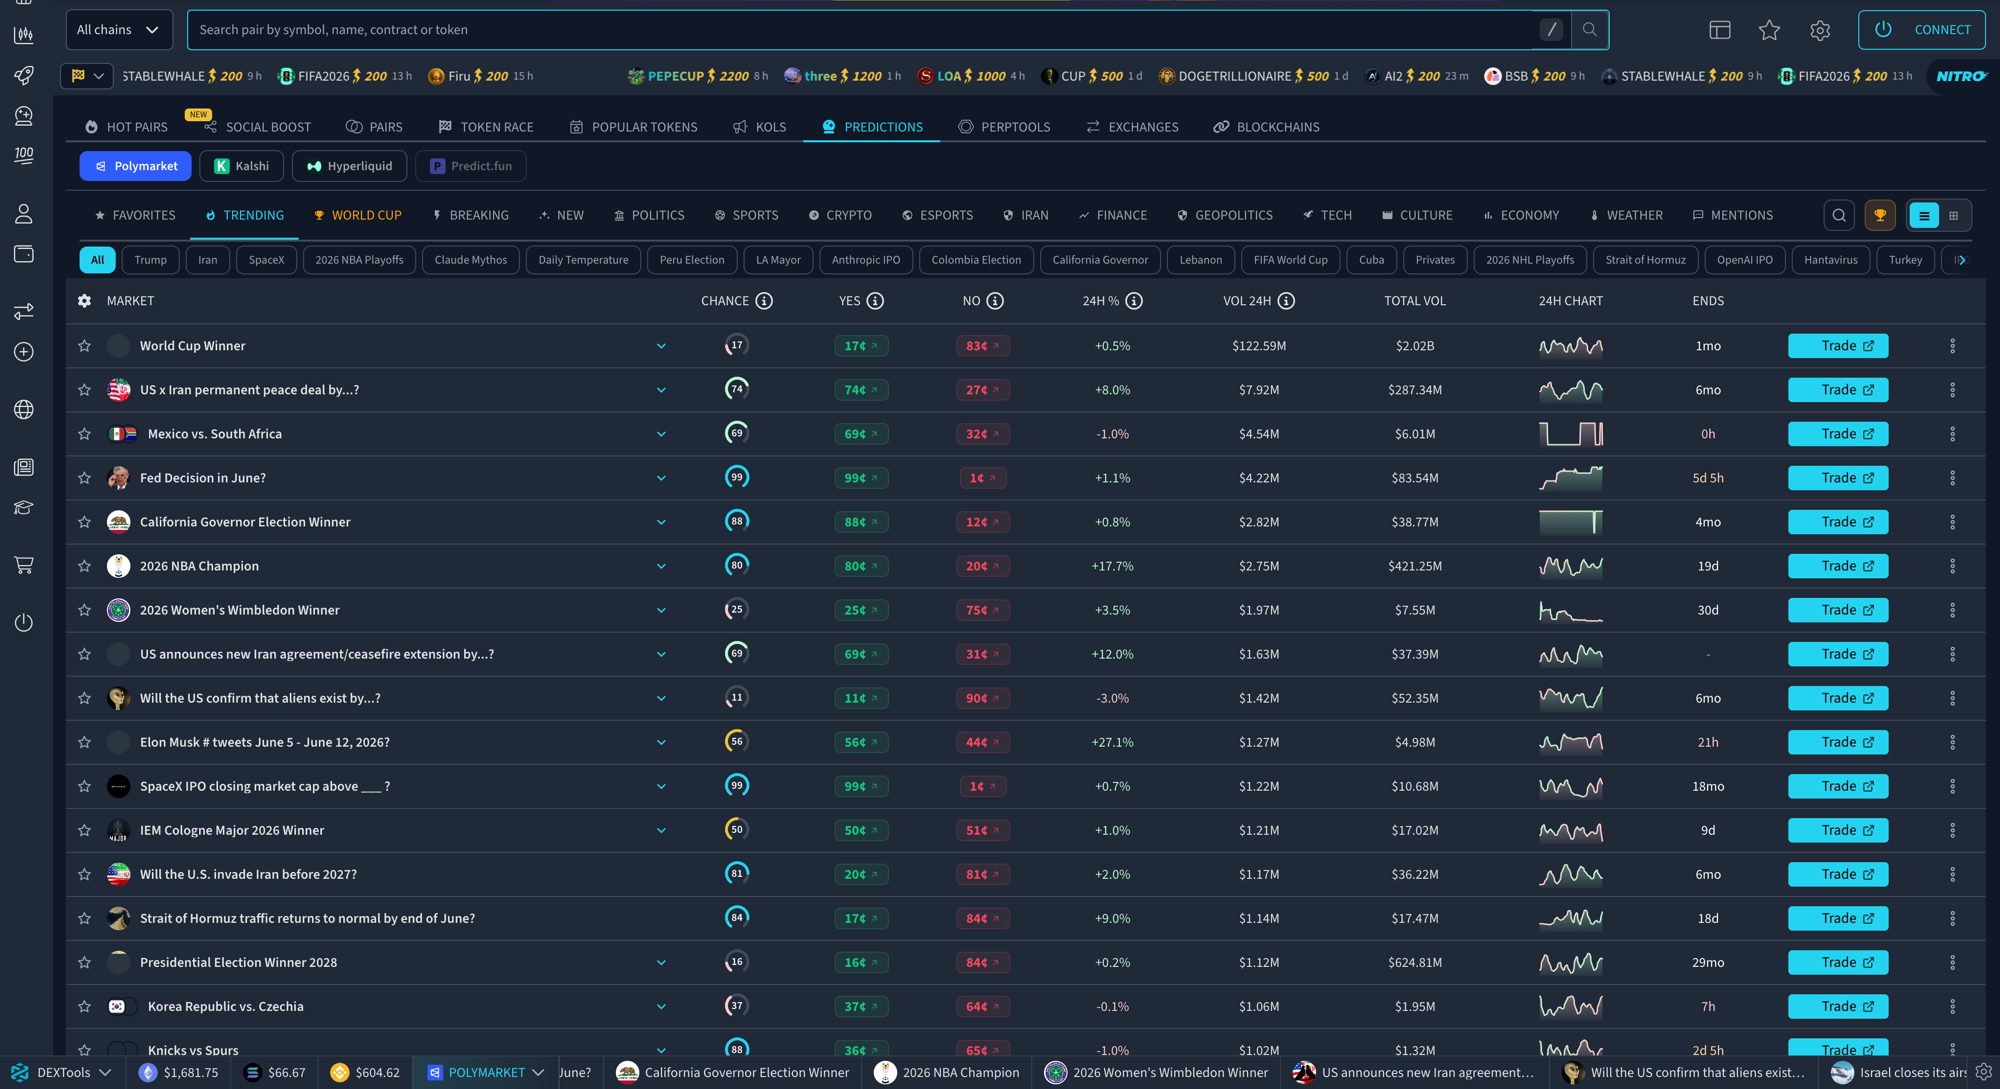This screenshot has width=2000, height=1089.
Task: Open the DEXTools dropdown in bottom bar
Action: 63,1072
